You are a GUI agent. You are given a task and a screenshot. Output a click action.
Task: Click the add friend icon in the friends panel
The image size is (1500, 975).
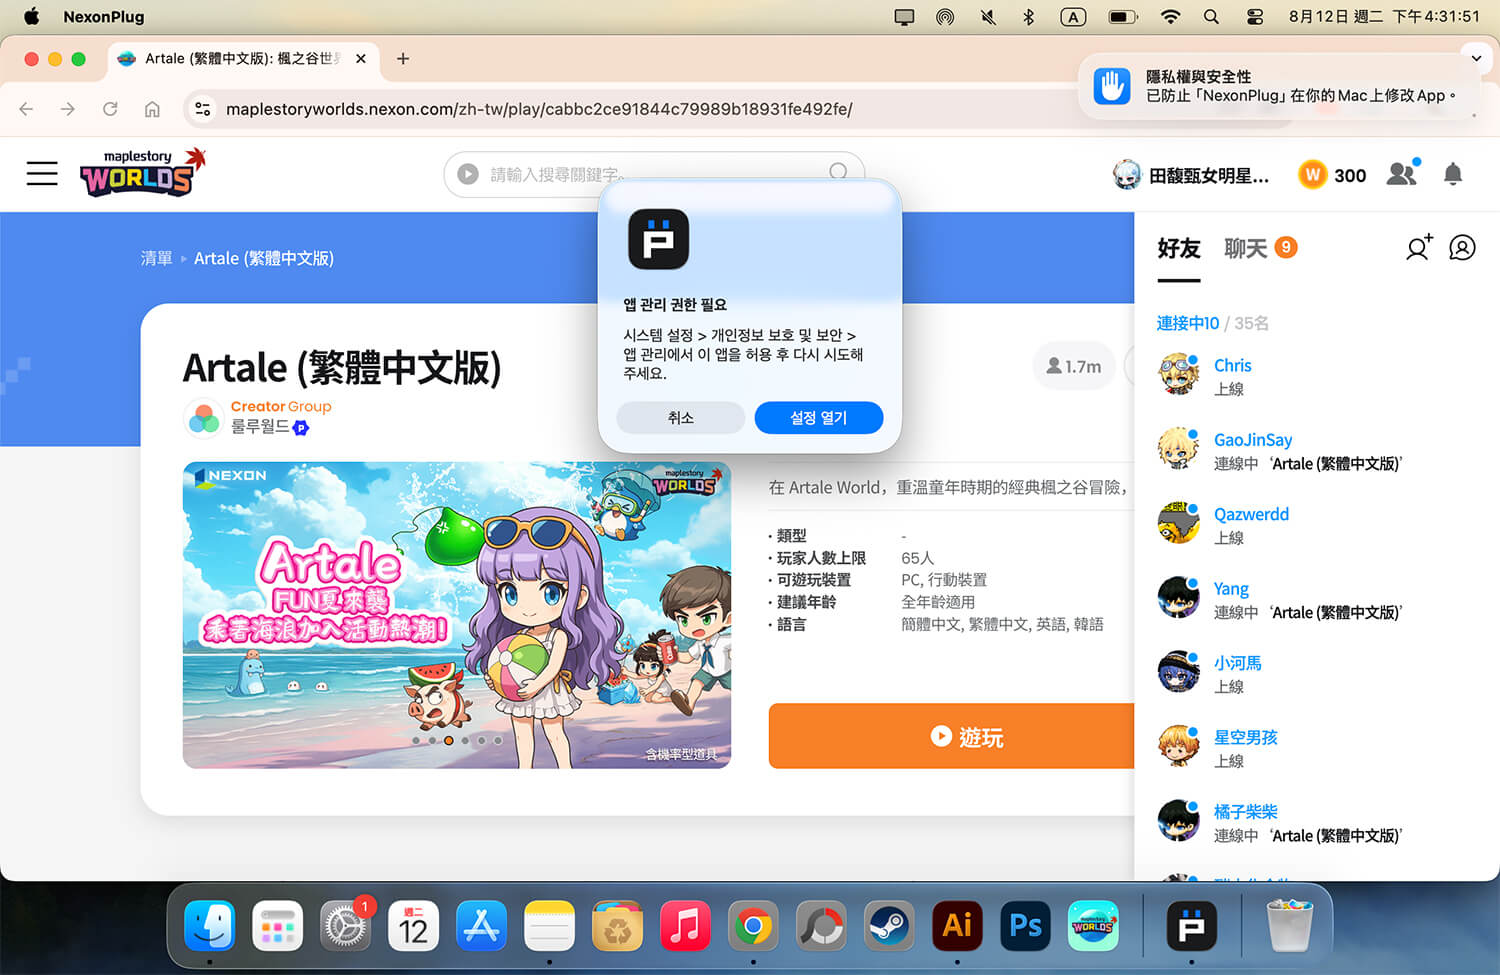[x=1418, y=247]
